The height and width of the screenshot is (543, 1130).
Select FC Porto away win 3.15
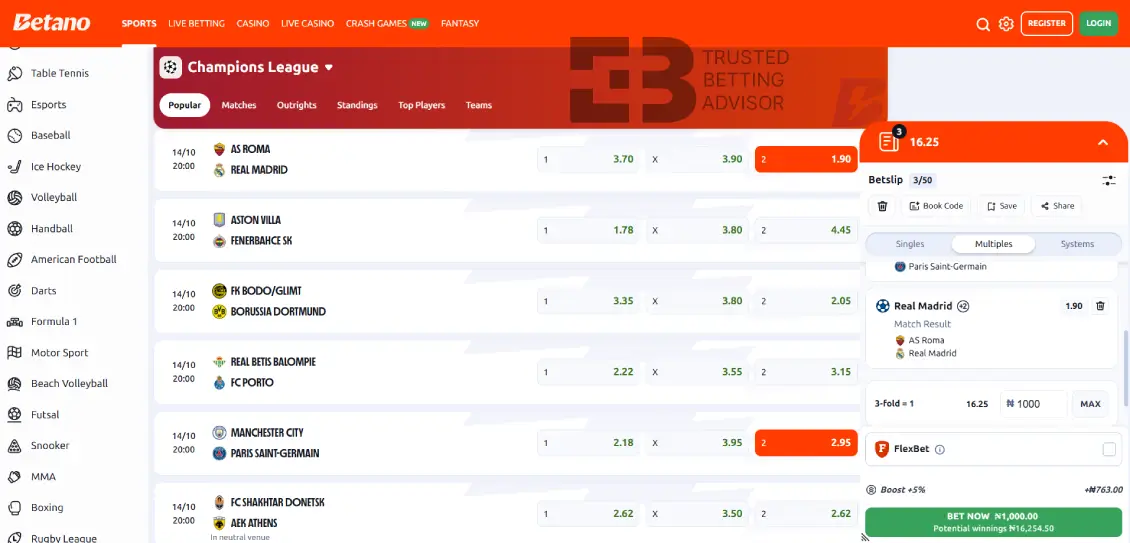coord(806,372)
